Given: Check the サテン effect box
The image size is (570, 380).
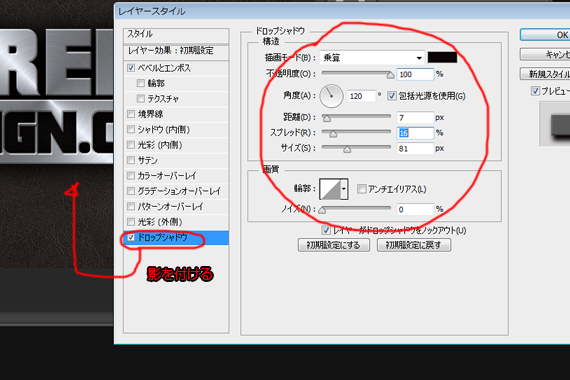Looking at the screenshot, I should click(131, 160).
